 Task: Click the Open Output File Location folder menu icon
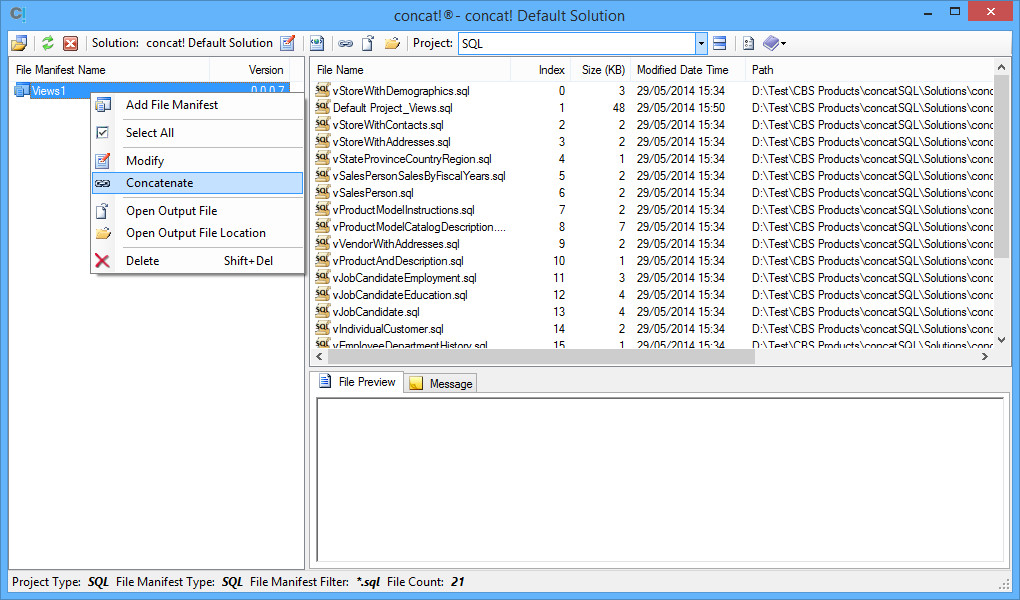[x=103, y=233]
